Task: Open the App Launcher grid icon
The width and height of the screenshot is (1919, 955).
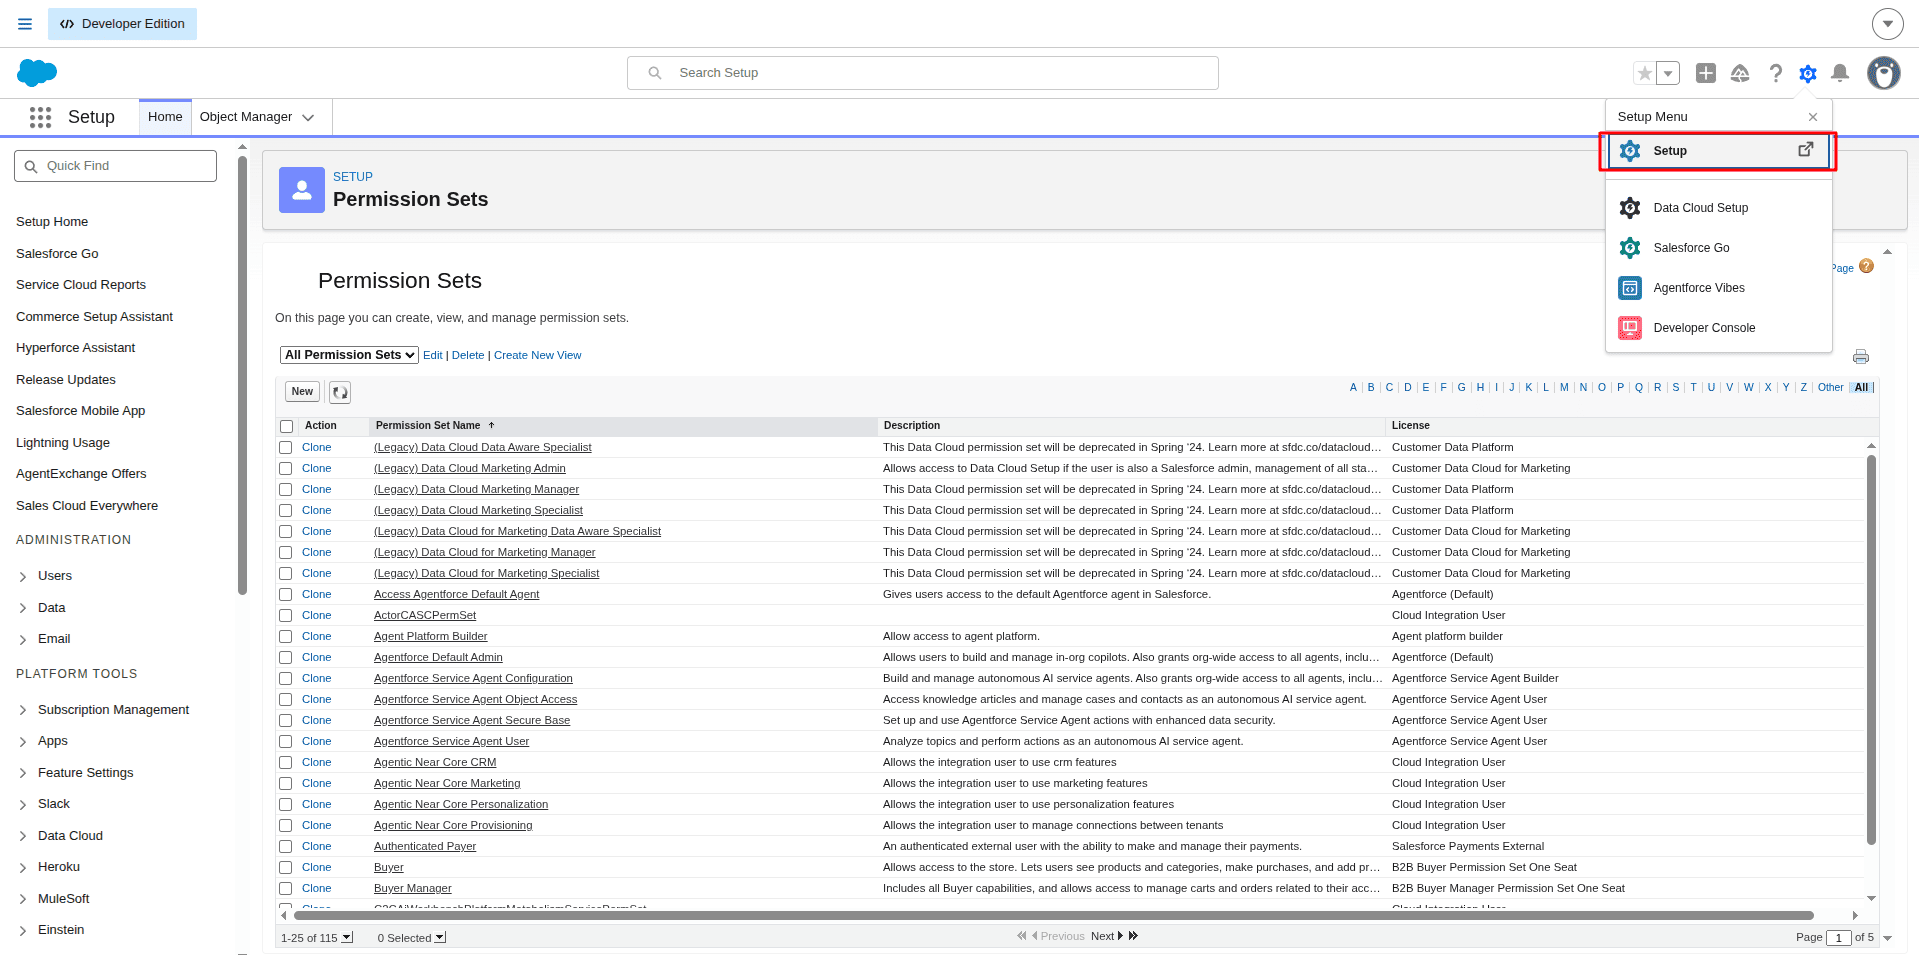Action: [x=40, y=117]
